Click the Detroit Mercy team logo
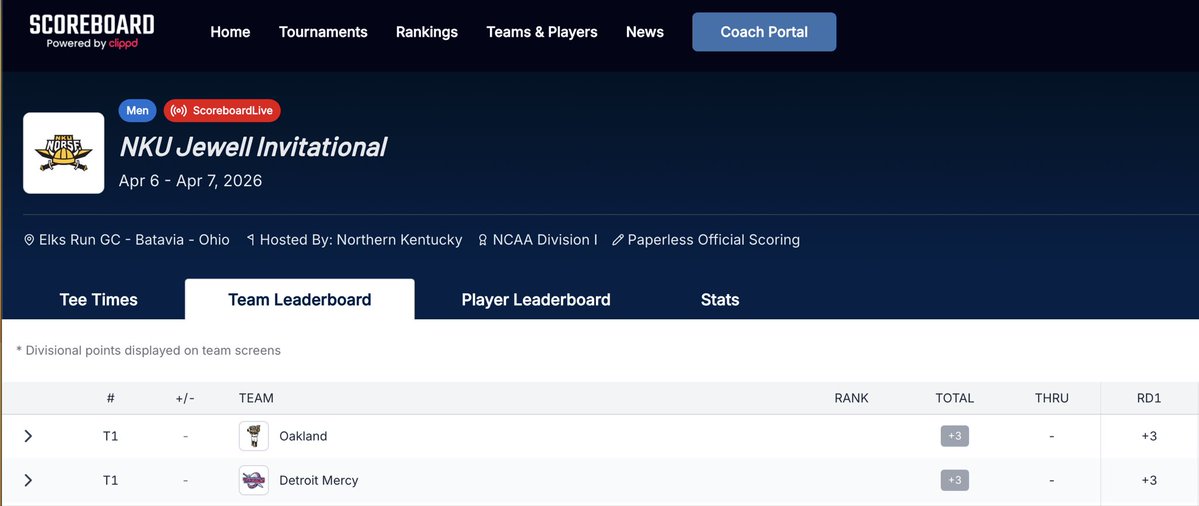 click(x=254, y=480)
